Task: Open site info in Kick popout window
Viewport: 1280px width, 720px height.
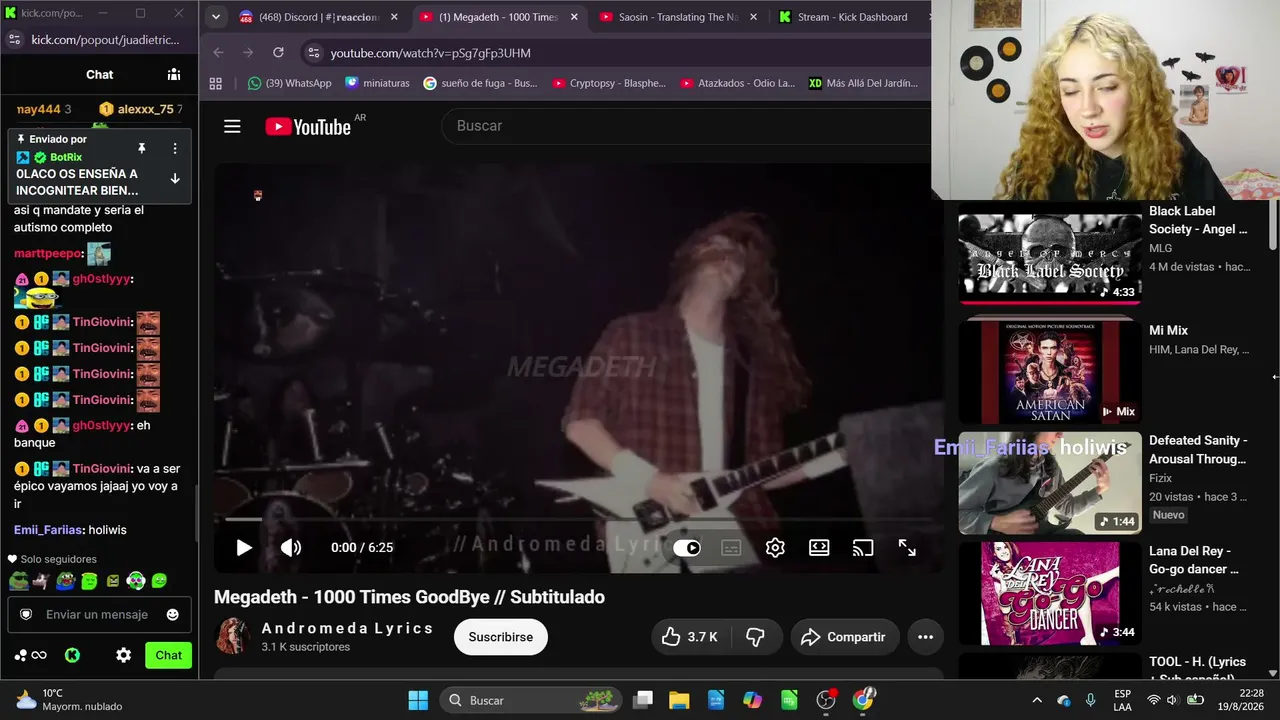Action: (14, 40)
